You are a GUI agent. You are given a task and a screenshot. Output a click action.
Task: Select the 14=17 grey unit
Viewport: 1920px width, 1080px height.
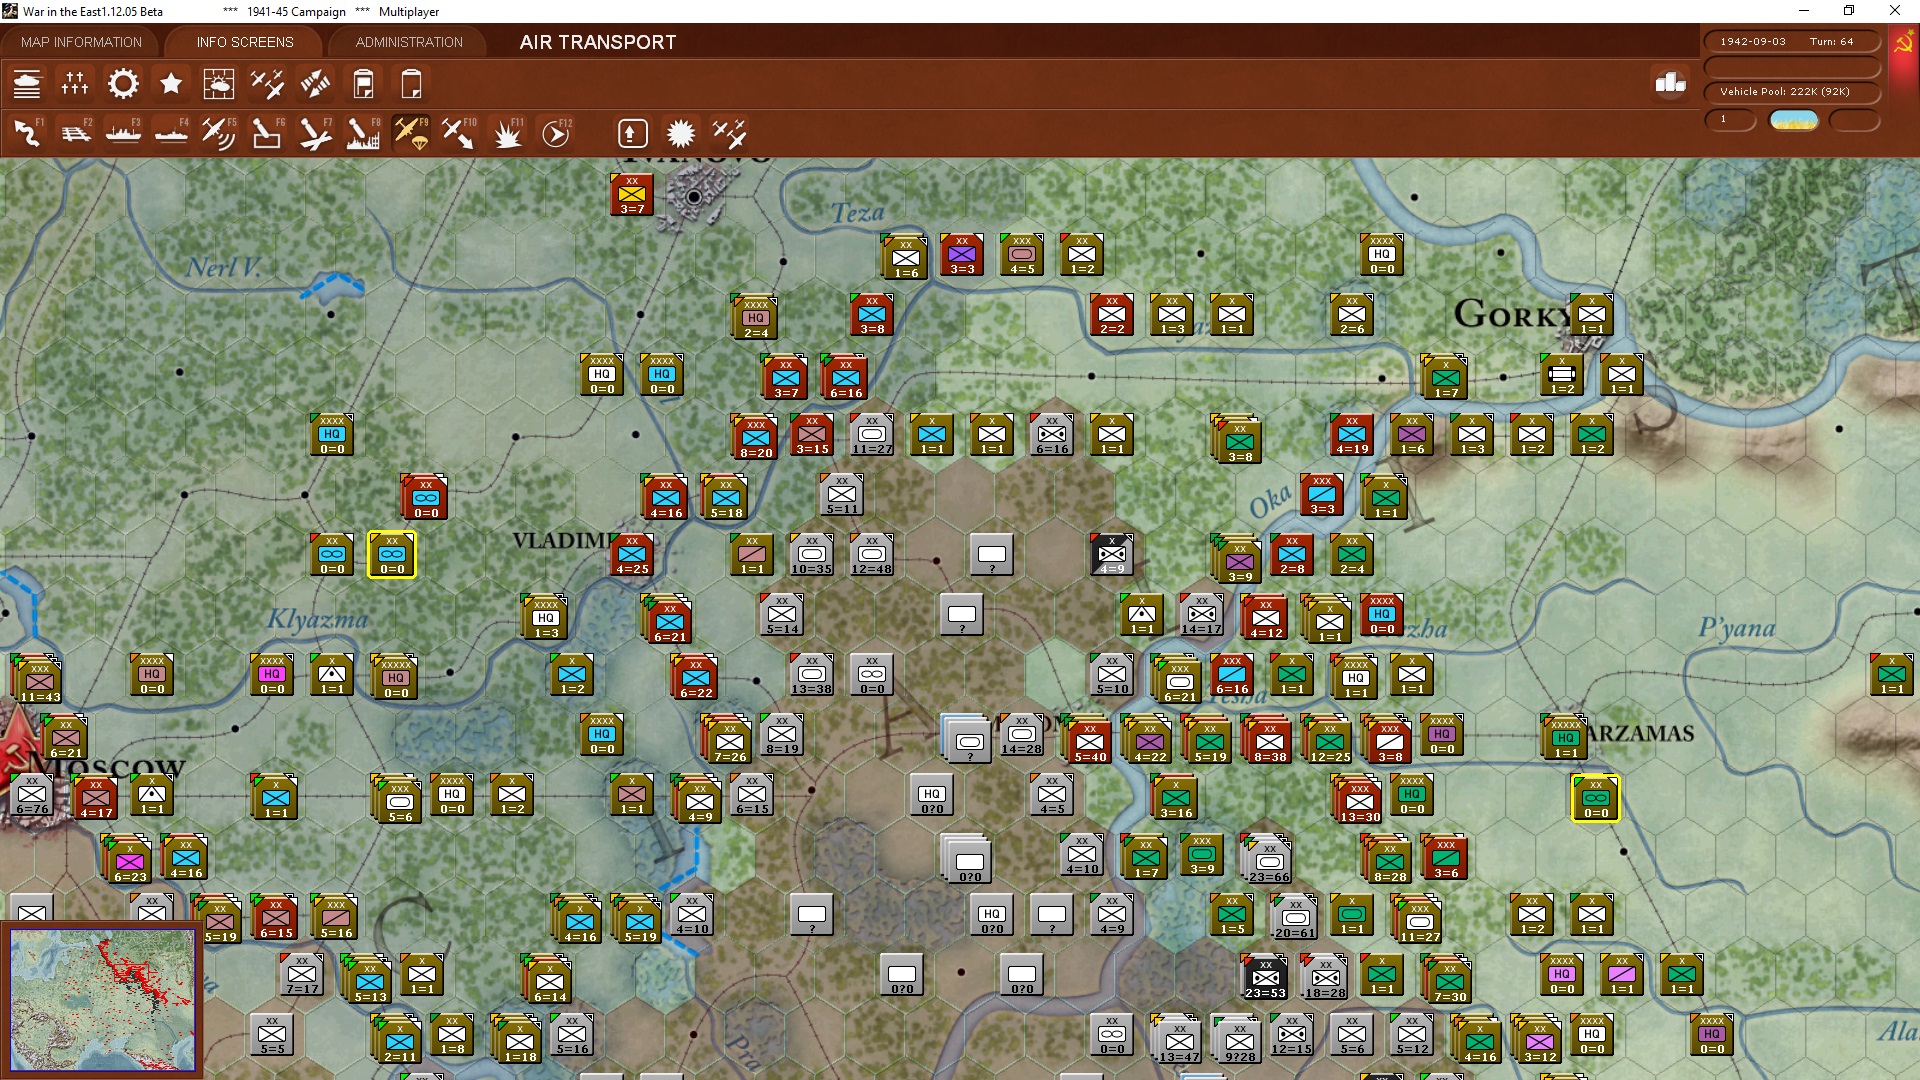coord(1201,615)
